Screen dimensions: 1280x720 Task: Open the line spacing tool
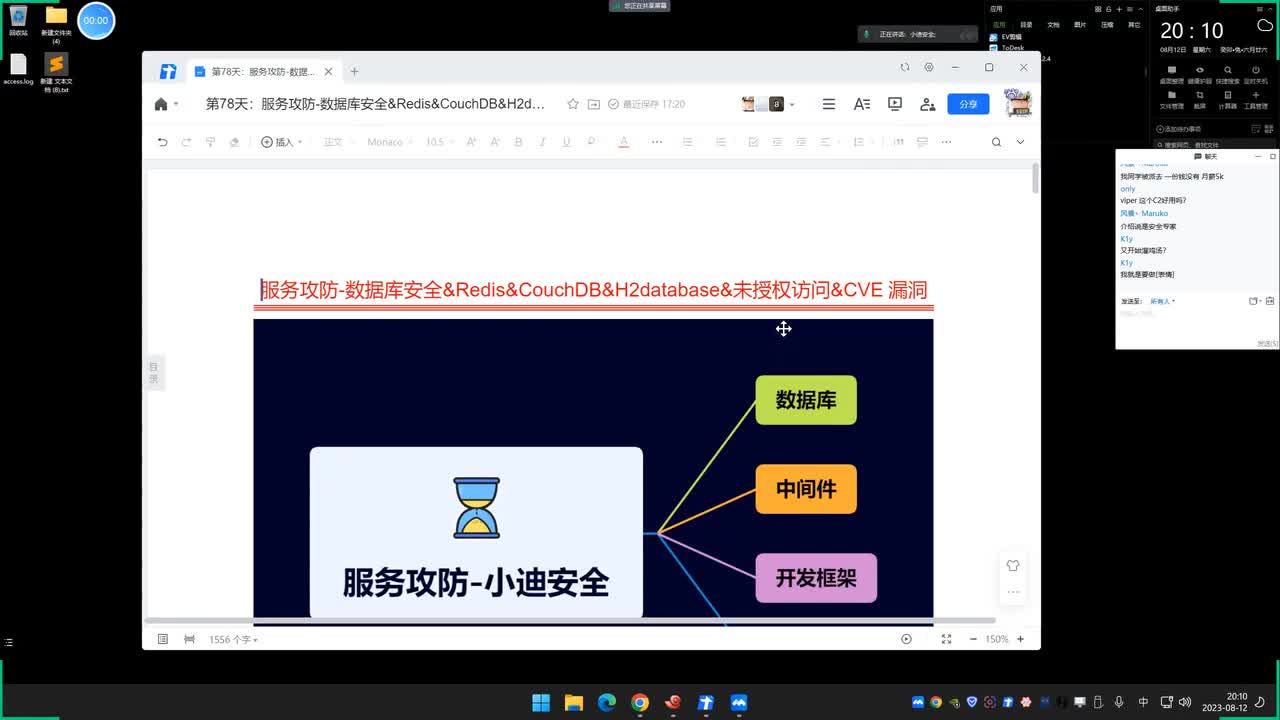pos(859,142)
